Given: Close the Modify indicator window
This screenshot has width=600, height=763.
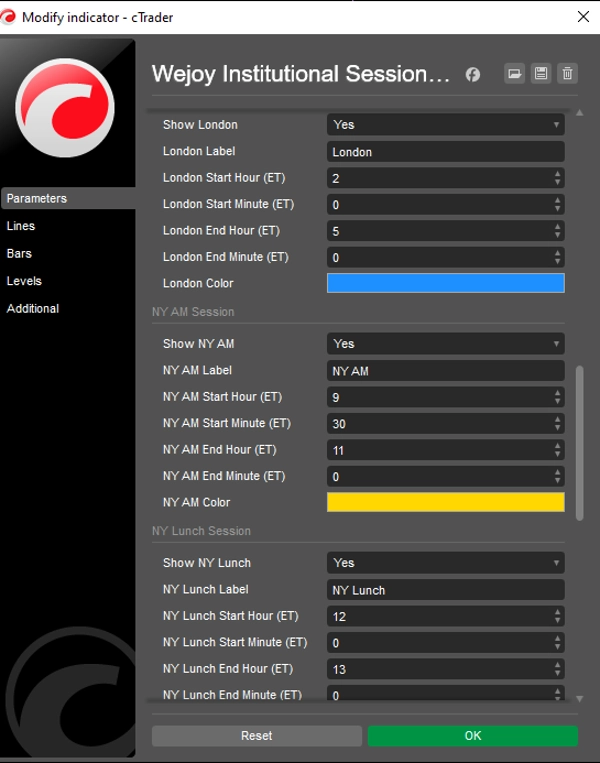Looking at the screenshot, I should point(582,16).
